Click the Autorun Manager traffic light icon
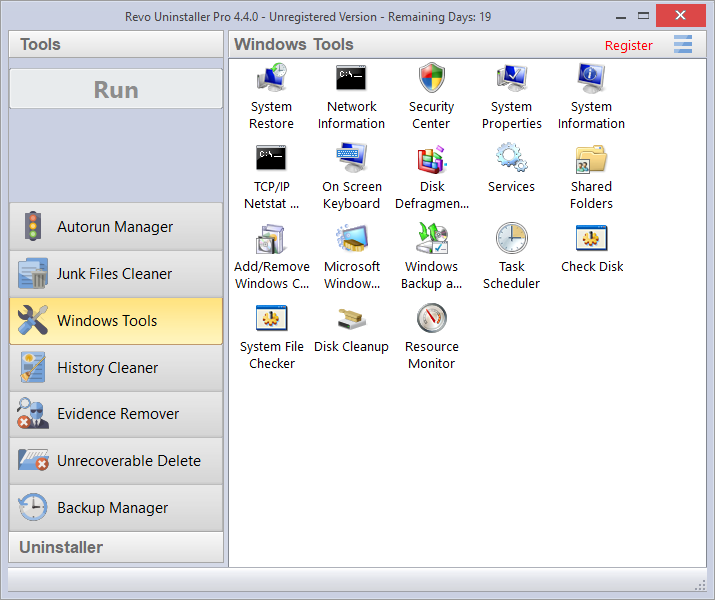This screenshot has width=715, height=600. tap(33, 226)
